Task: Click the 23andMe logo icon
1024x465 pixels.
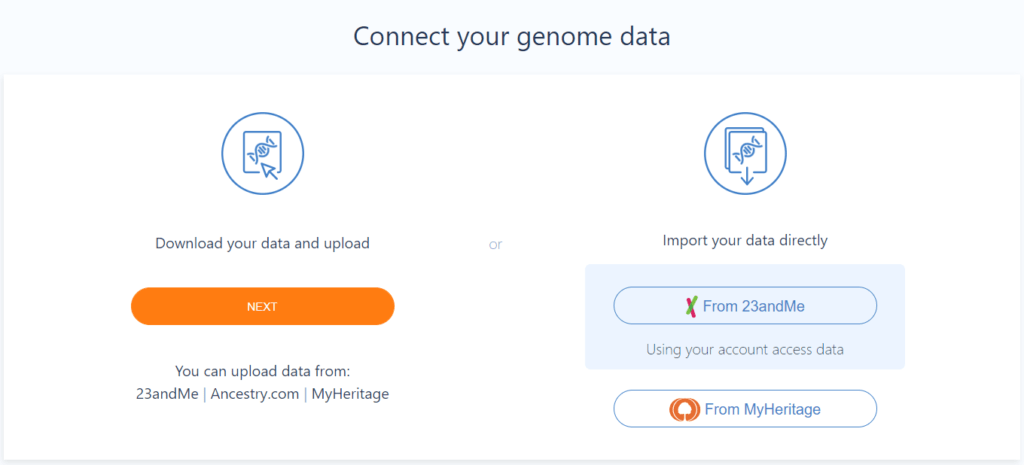Action: (x=692, y=306)
